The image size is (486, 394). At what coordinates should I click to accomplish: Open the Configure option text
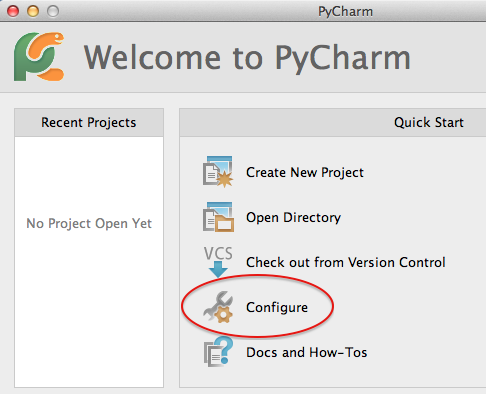277,308
